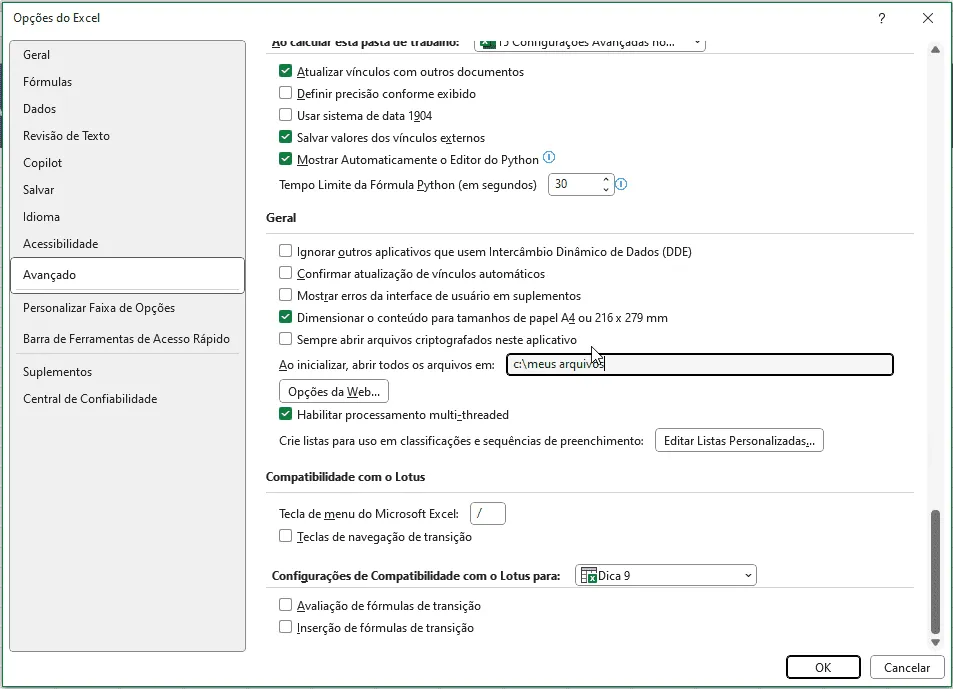Open the Fórmulas category

pyautogui.click(x=47, y=81)
